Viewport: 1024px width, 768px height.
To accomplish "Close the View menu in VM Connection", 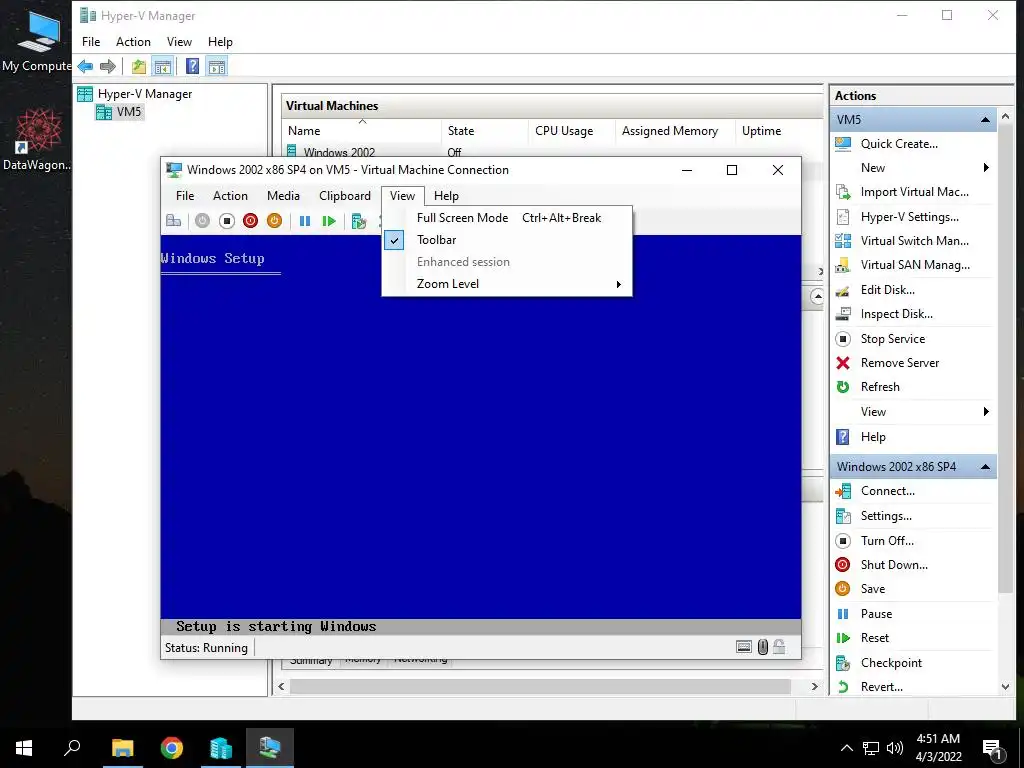I will click(402, 196).
